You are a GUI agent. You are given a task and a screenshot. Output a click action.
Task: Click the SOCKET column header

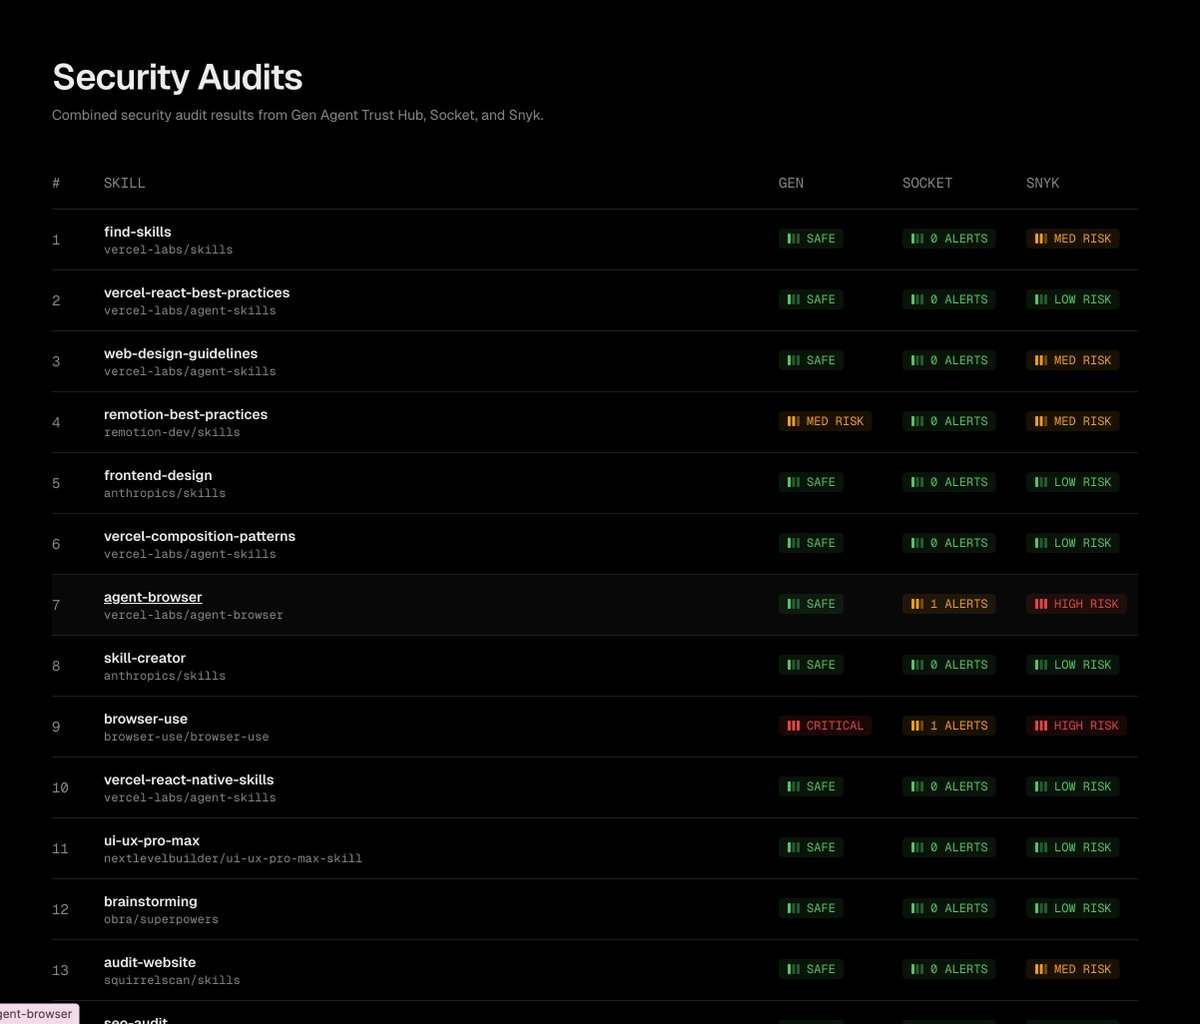(927, 184)
